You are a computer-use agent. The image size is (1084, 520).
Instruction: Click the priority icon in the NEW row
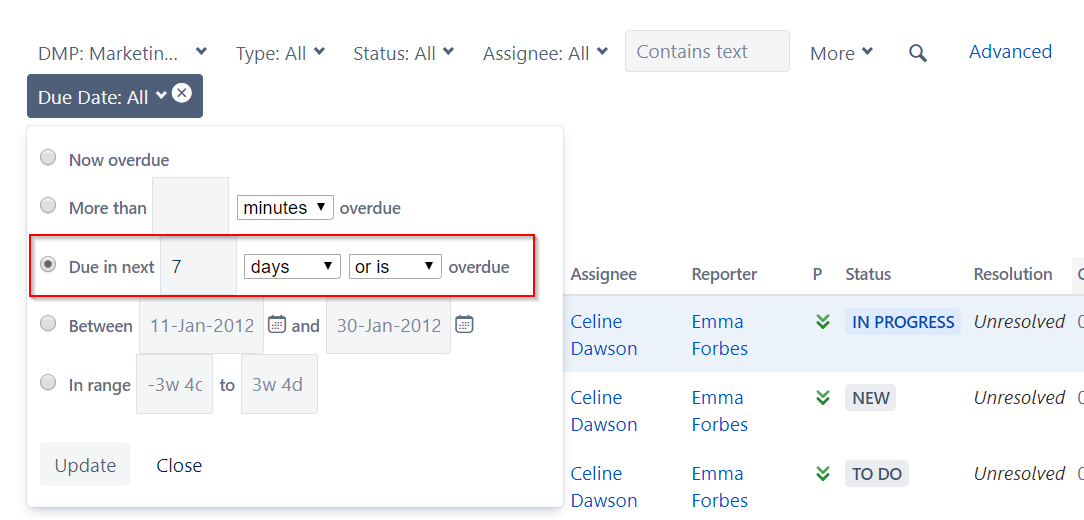coord(822,398)
